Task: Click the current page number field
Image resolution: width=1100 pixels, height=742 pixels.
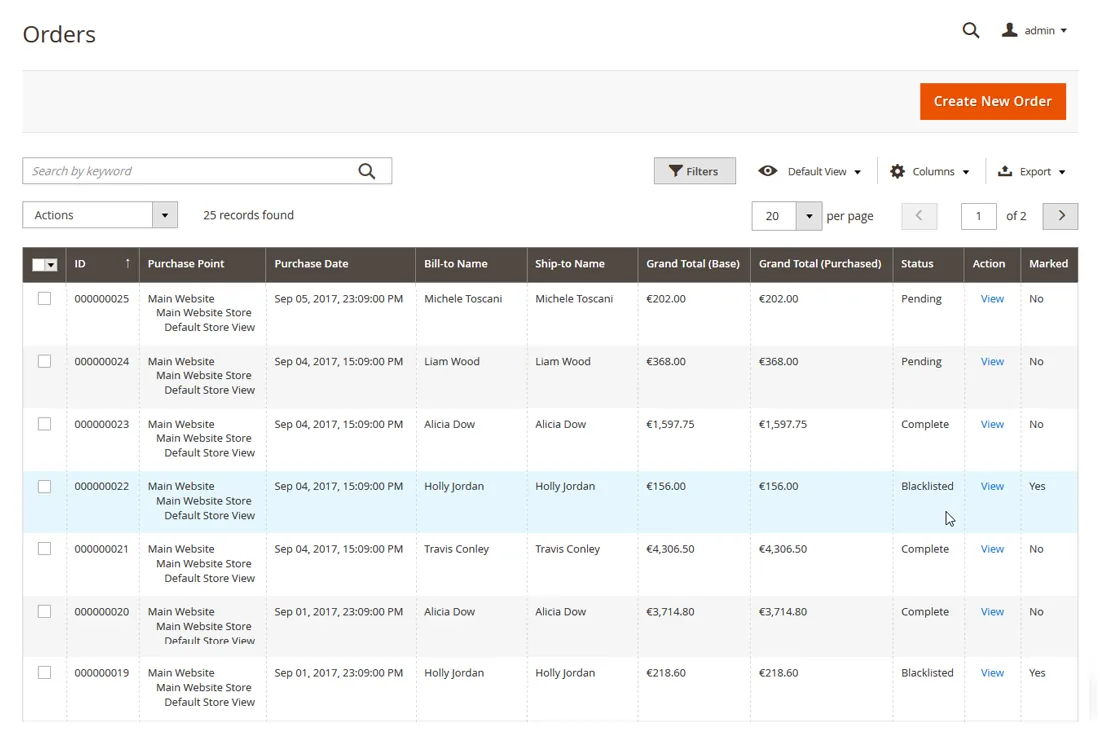Action: 979,216
